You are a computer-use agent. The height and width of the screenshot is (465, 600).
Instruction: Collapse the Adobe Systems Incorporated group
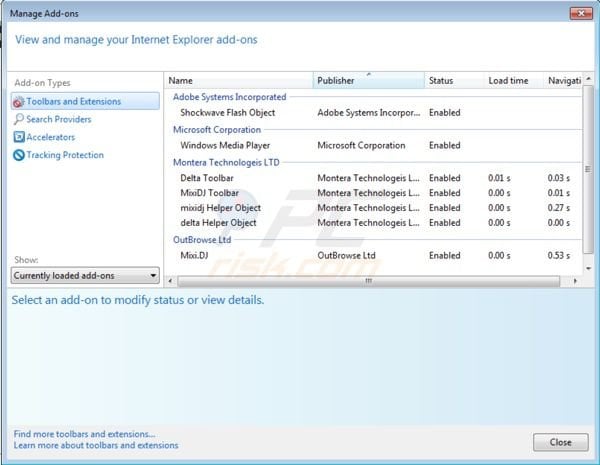(x=230, y=97)
